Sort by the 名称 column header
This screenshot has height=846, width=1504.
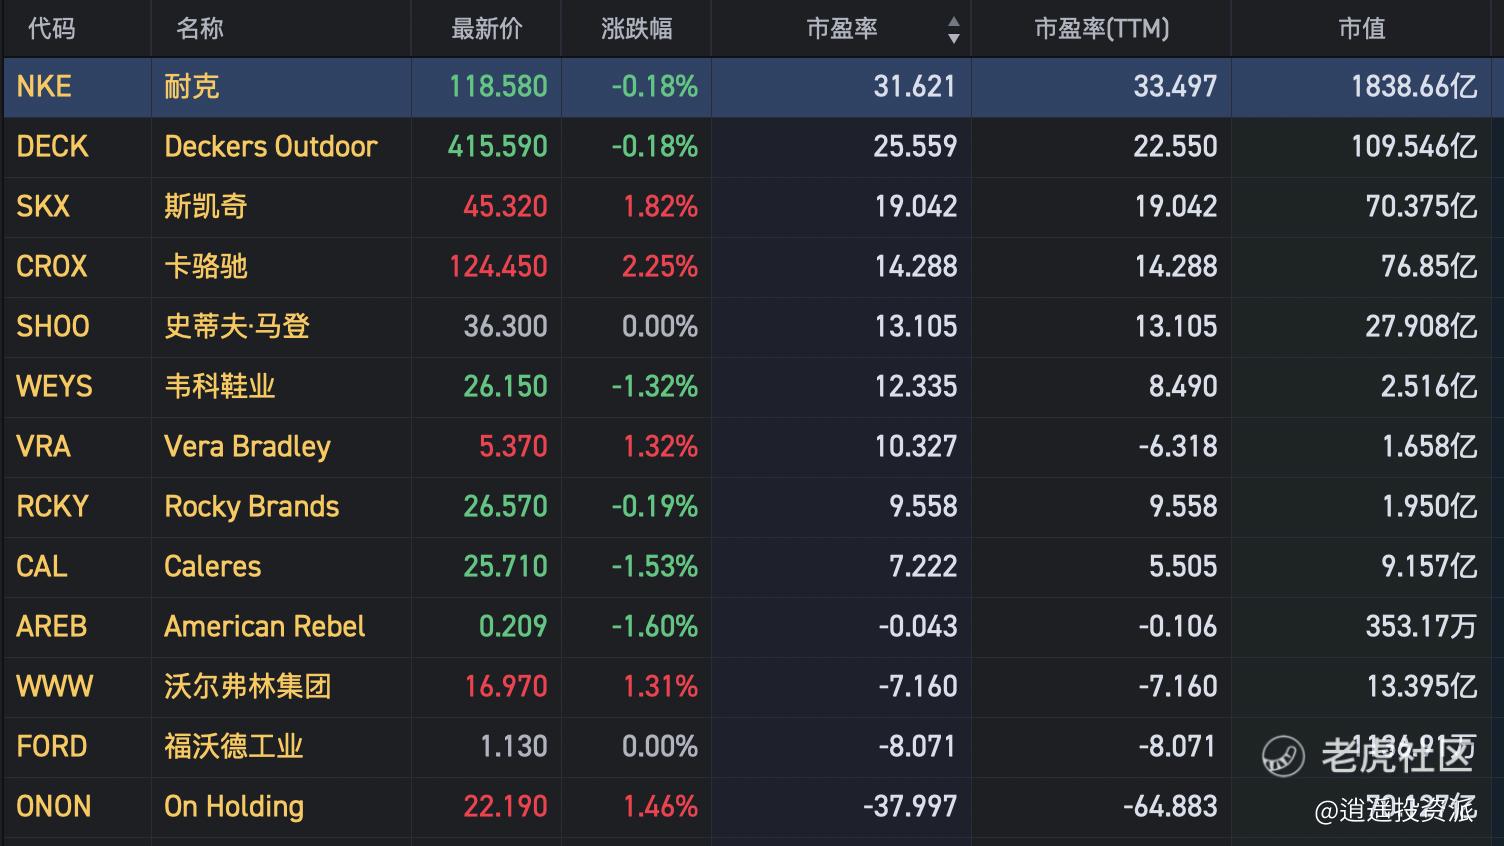[x=199, y=29]
